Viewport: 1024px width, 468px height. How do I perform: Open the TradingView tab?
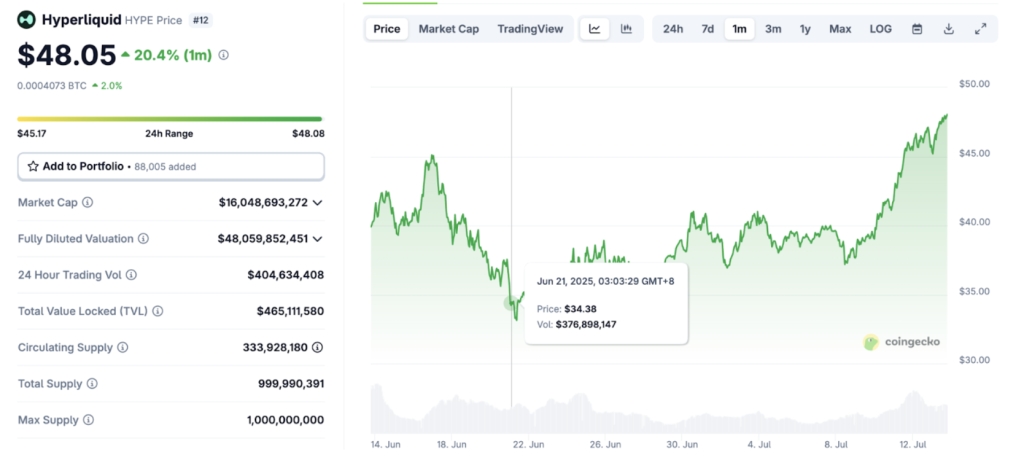pyautogui.click(x=530, y=29)
